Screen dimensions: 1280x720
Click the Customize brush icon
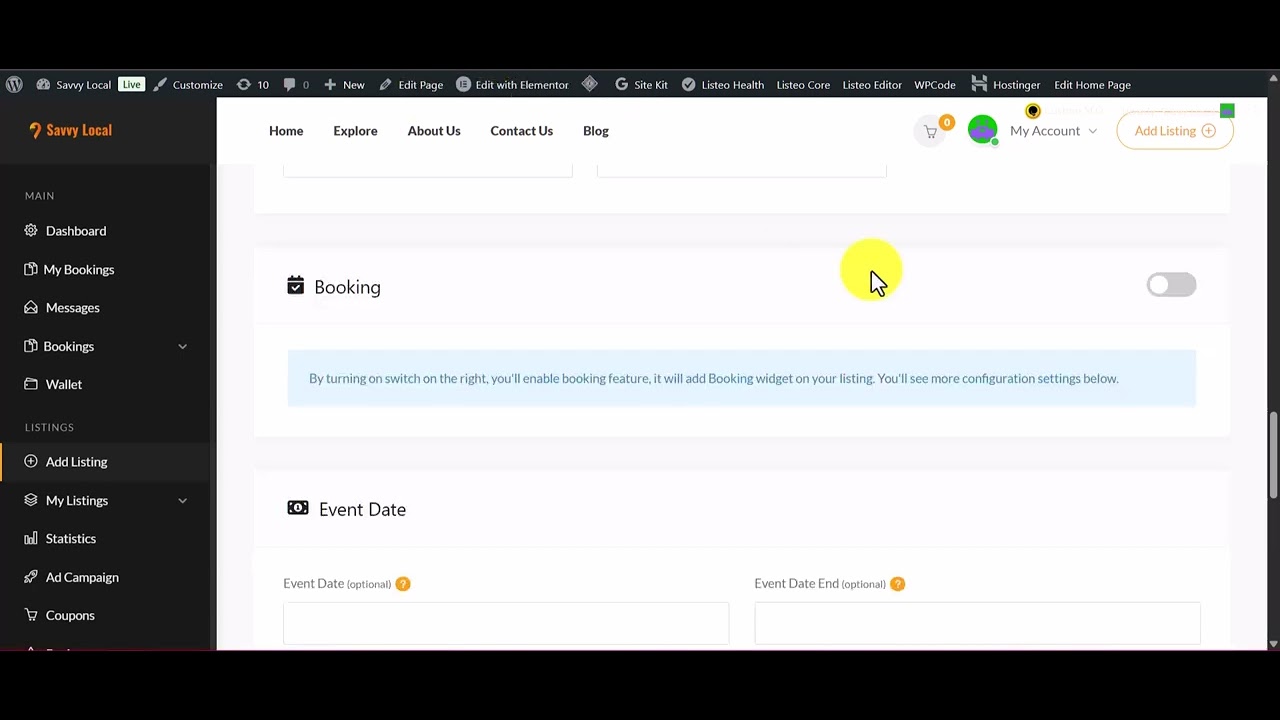click(x=160, y=85)
